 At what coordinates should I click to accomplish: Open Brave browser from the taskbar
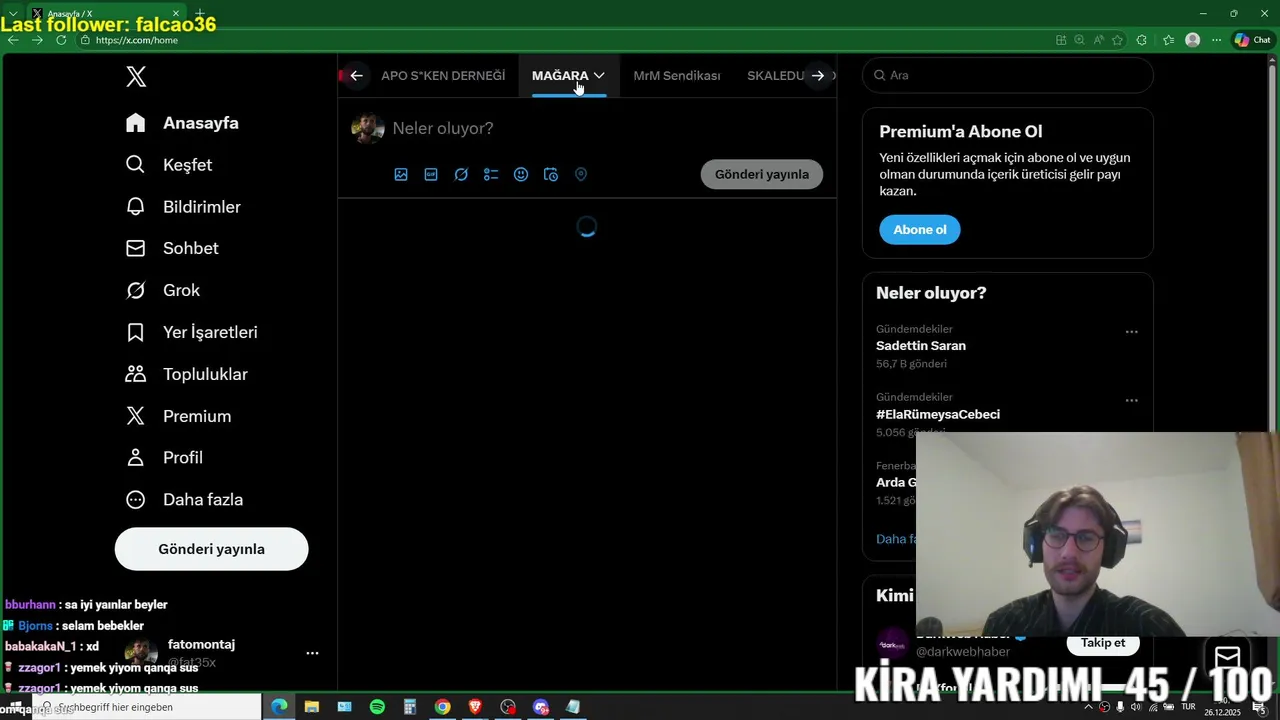[x=475, y=707]
